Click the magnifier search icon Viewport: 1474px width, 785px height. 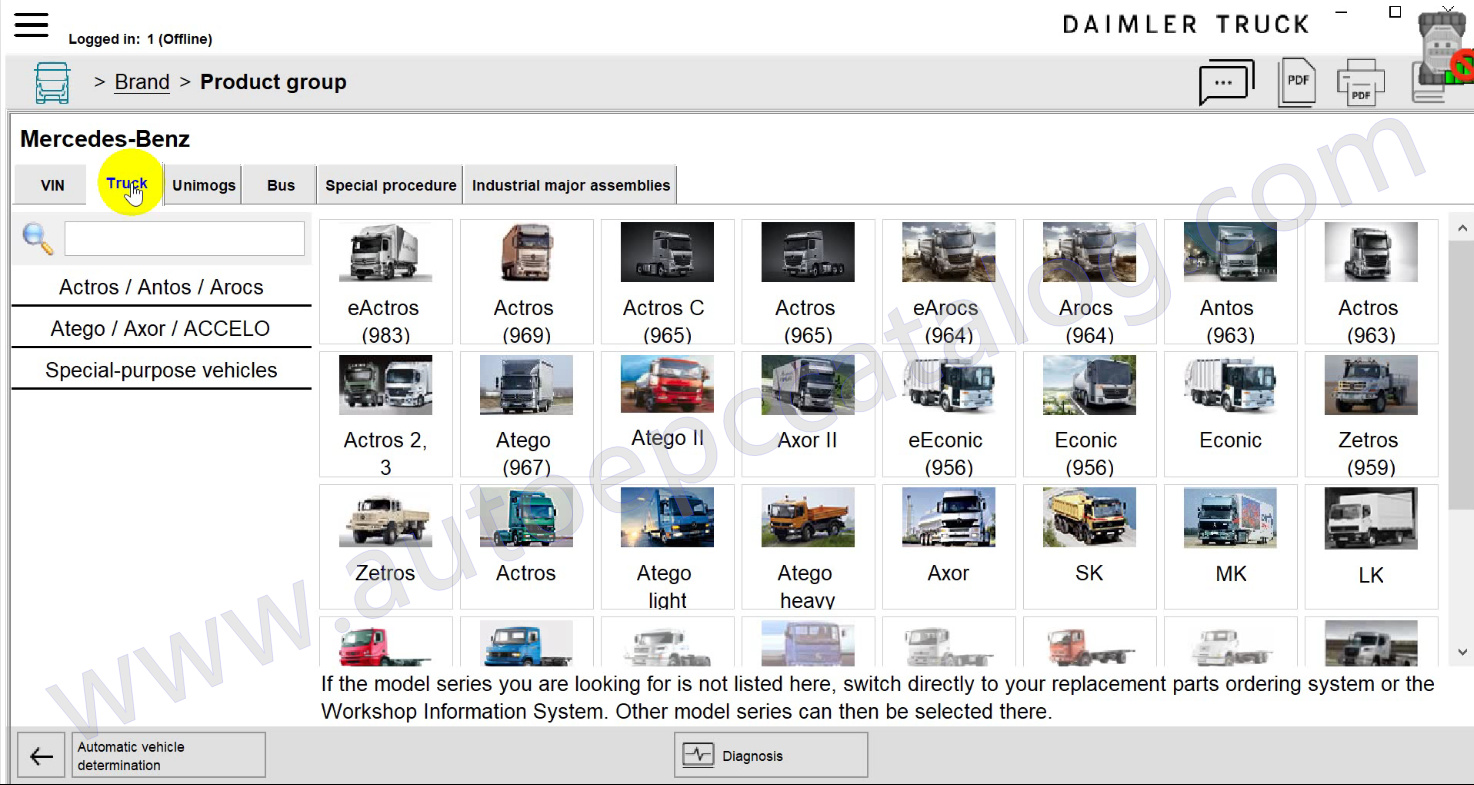coord(38,239)
